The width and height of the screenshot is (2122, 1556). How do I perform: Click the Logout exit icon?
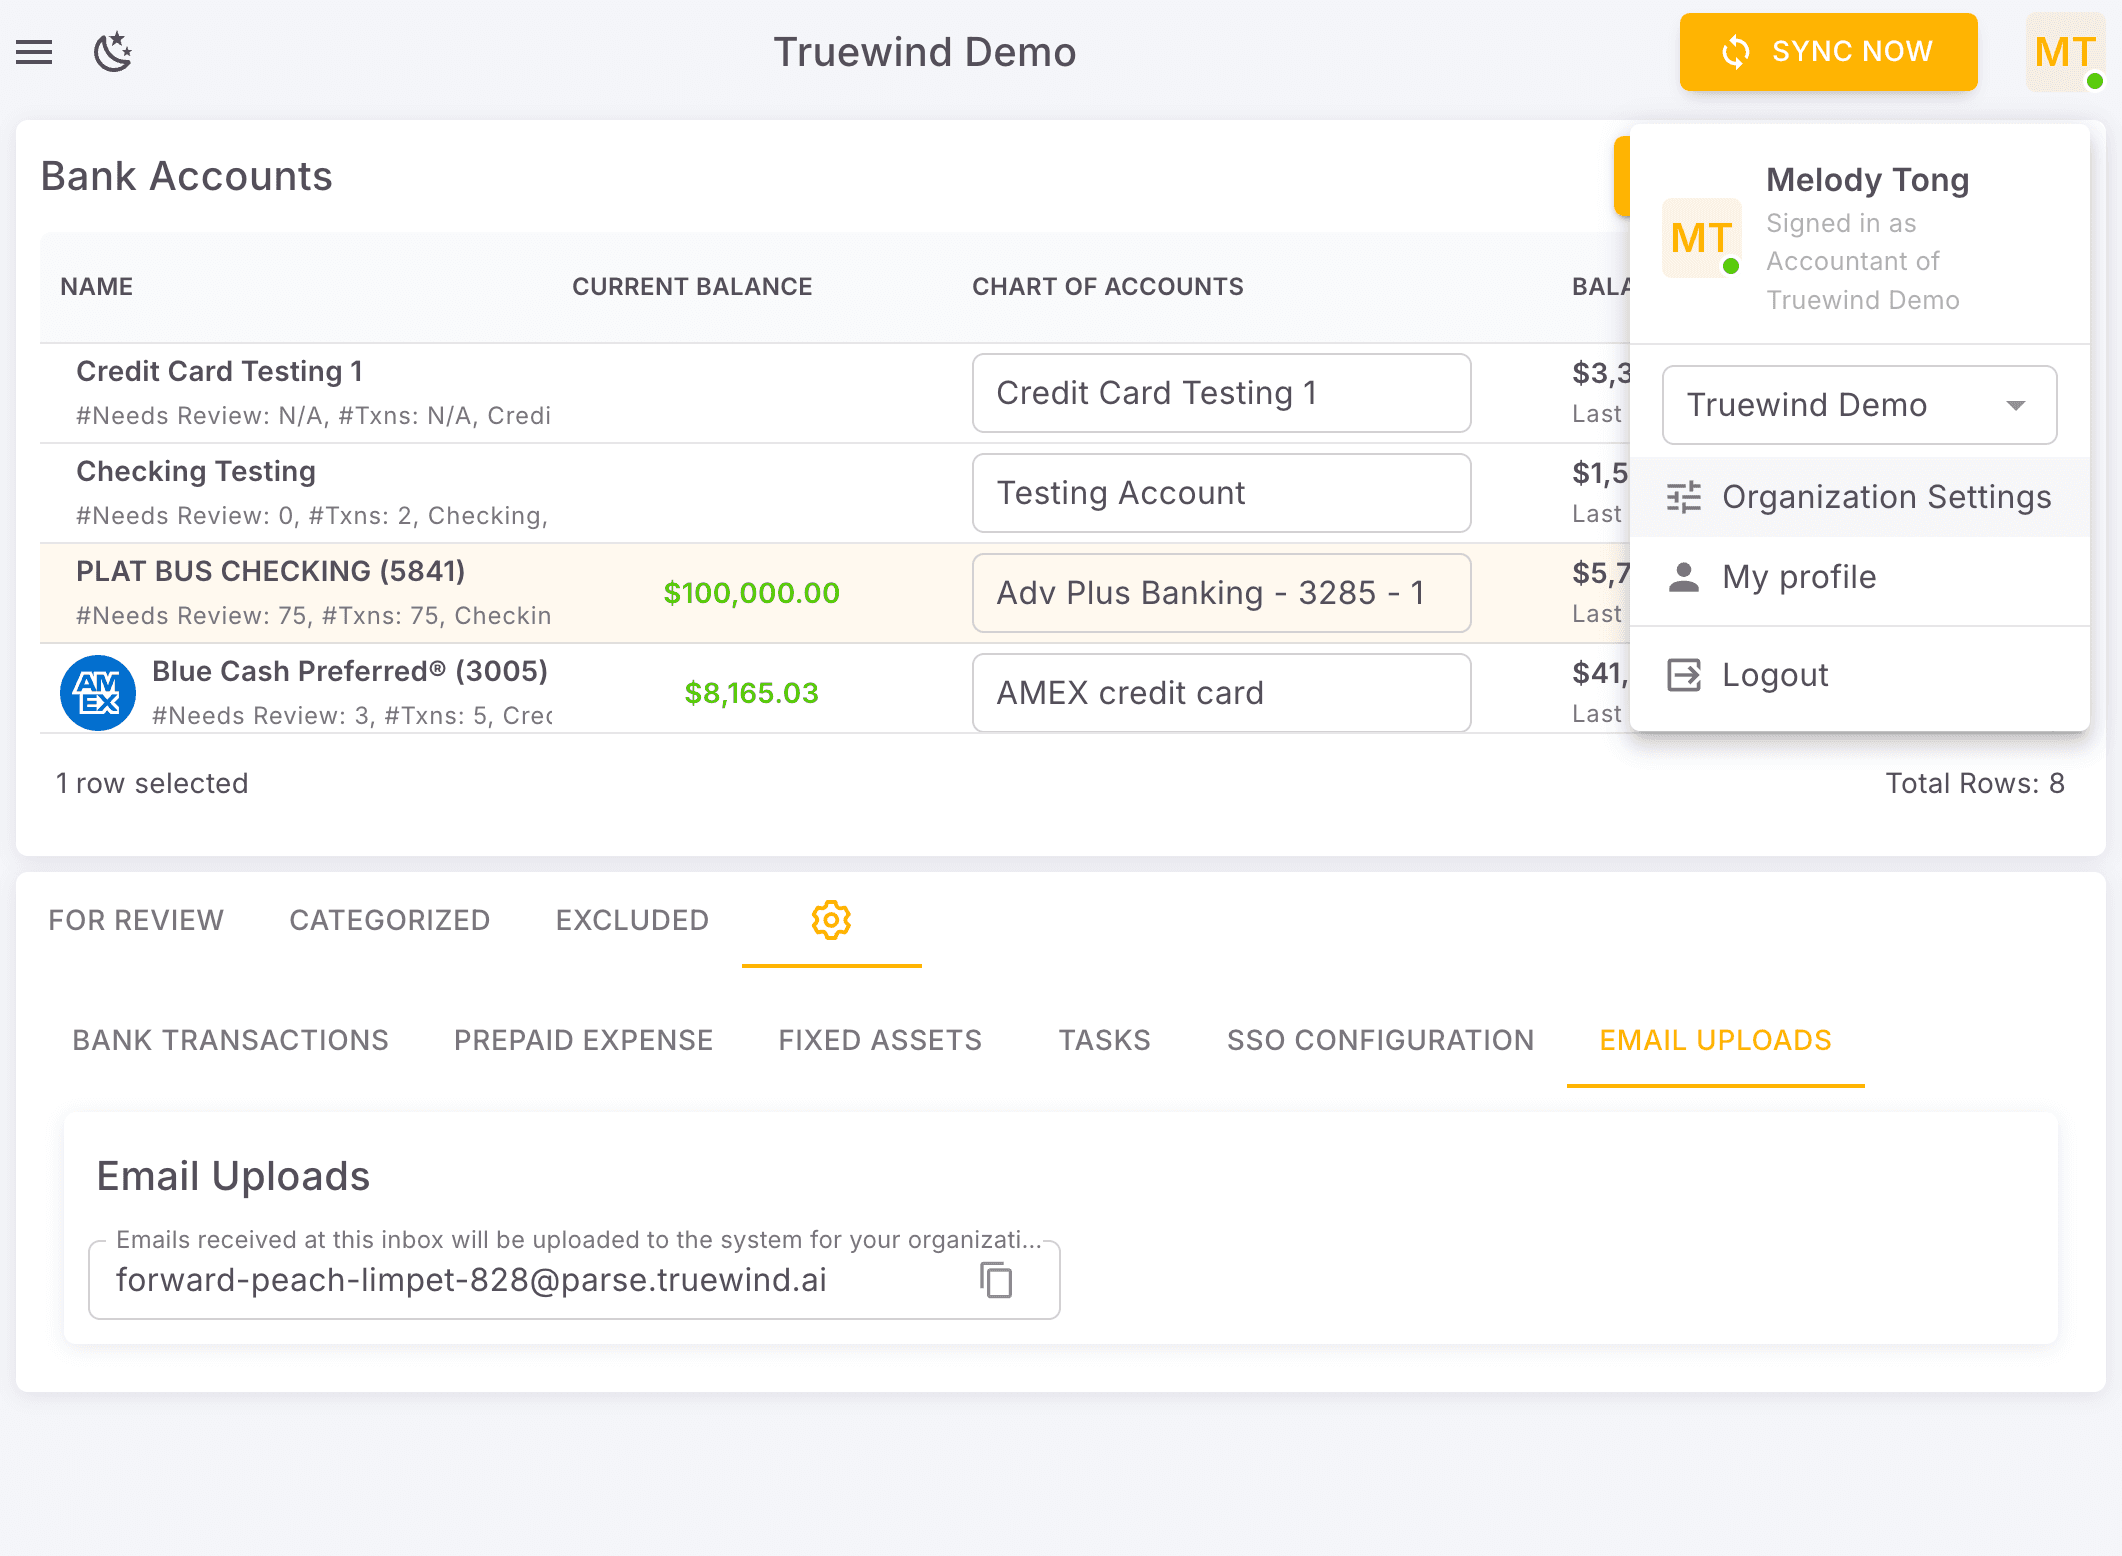pos(1684,675)
